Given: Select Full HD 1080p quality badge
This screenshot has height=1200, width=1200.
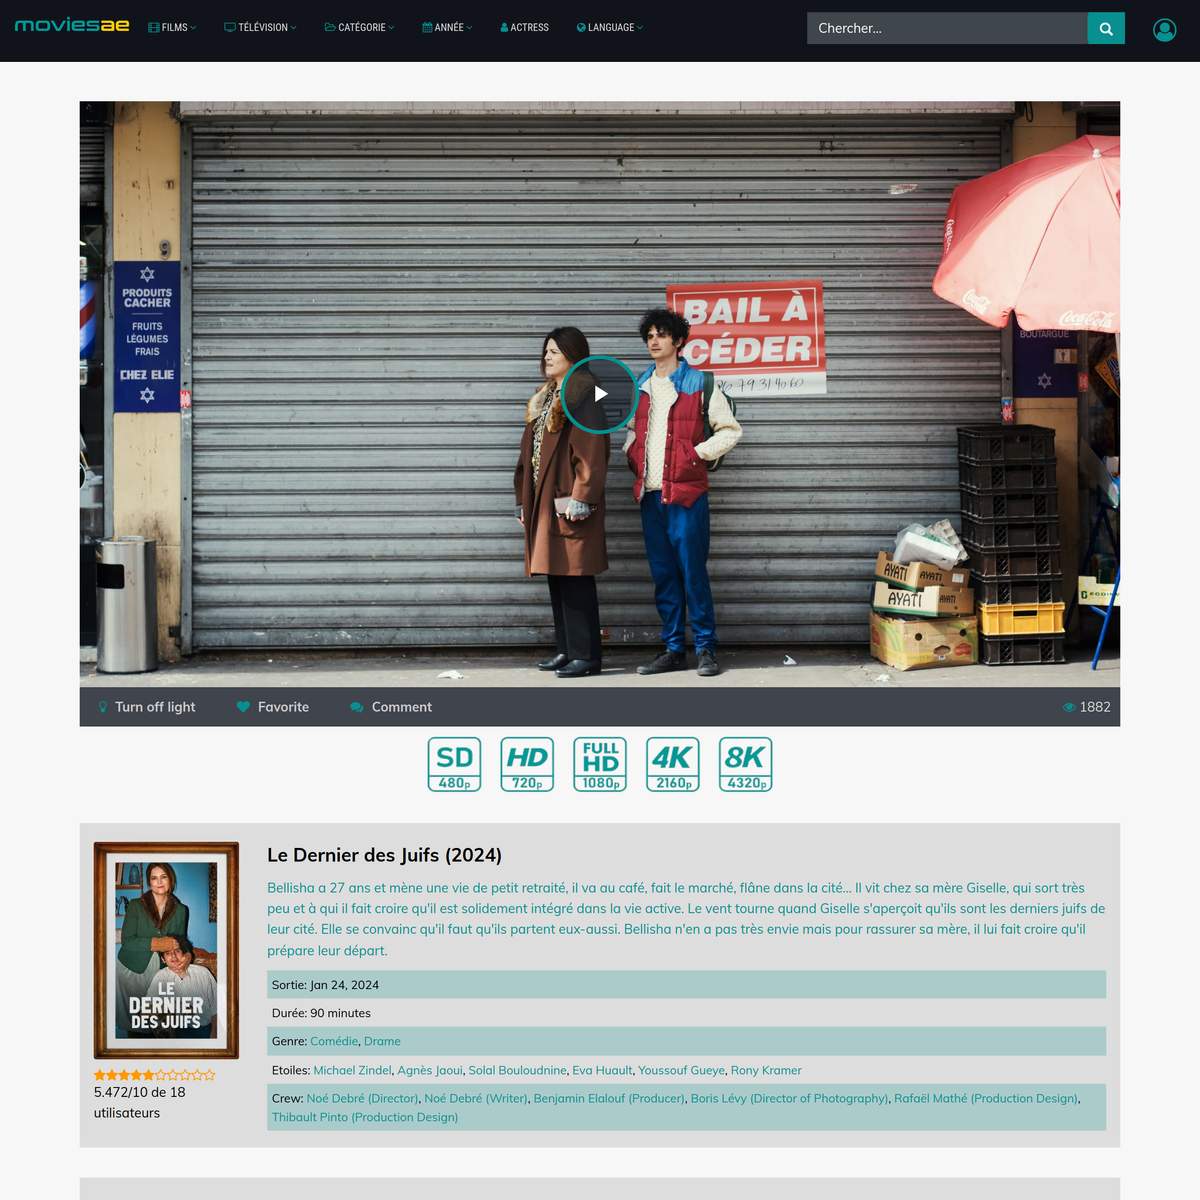Looking at the screenshot, I should pyautogui.click(x=600, y=765).
